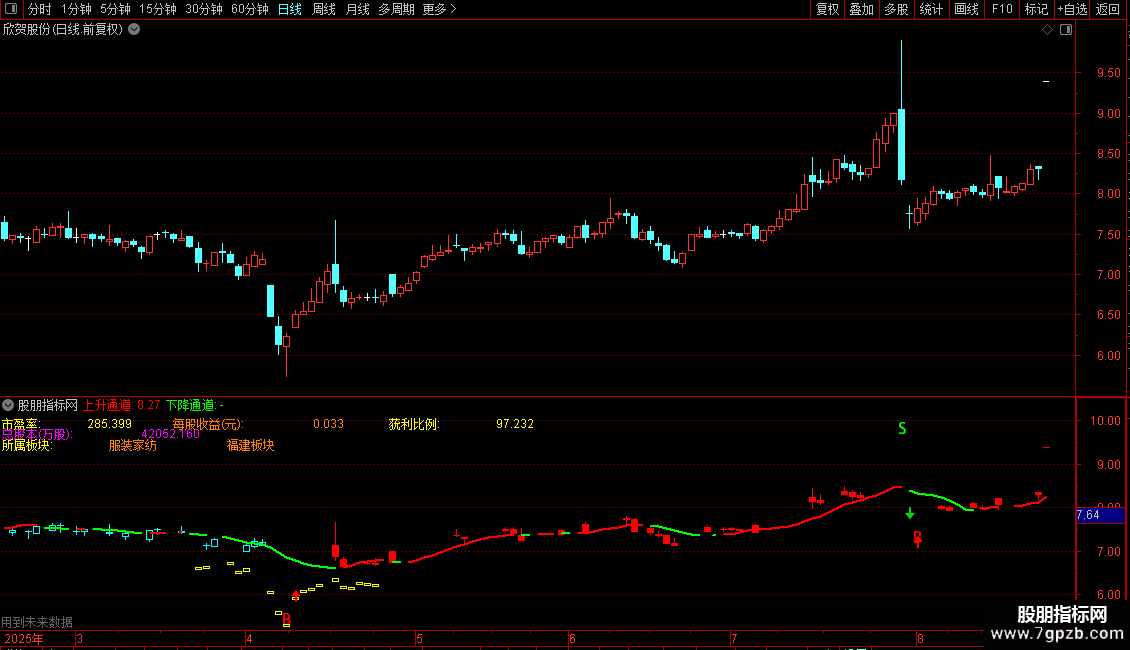Screen dimensions: 1130x650
Task: Select the 日线 daily chart tab
Action: click(290, 9)
